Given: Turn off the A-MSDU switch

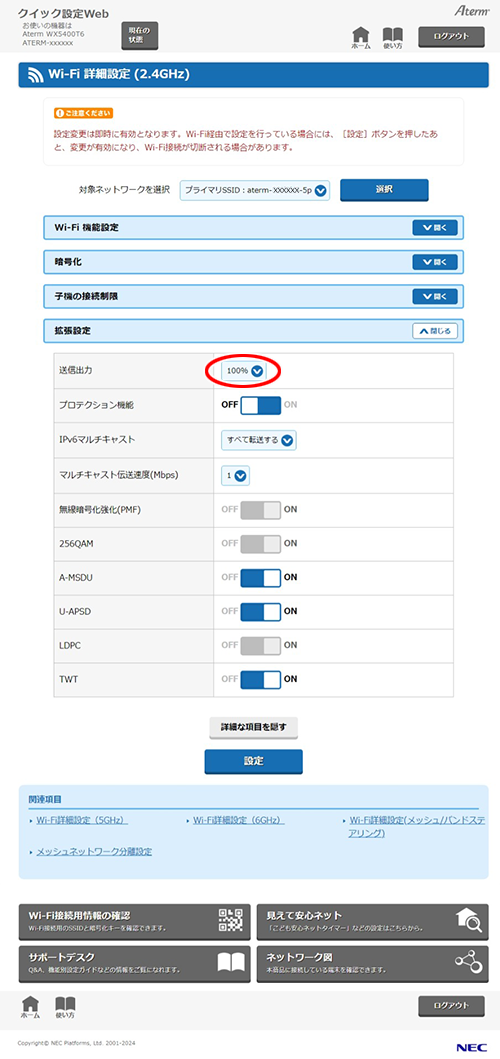Looking at the screenshot, I should click(x=260, y=577).
